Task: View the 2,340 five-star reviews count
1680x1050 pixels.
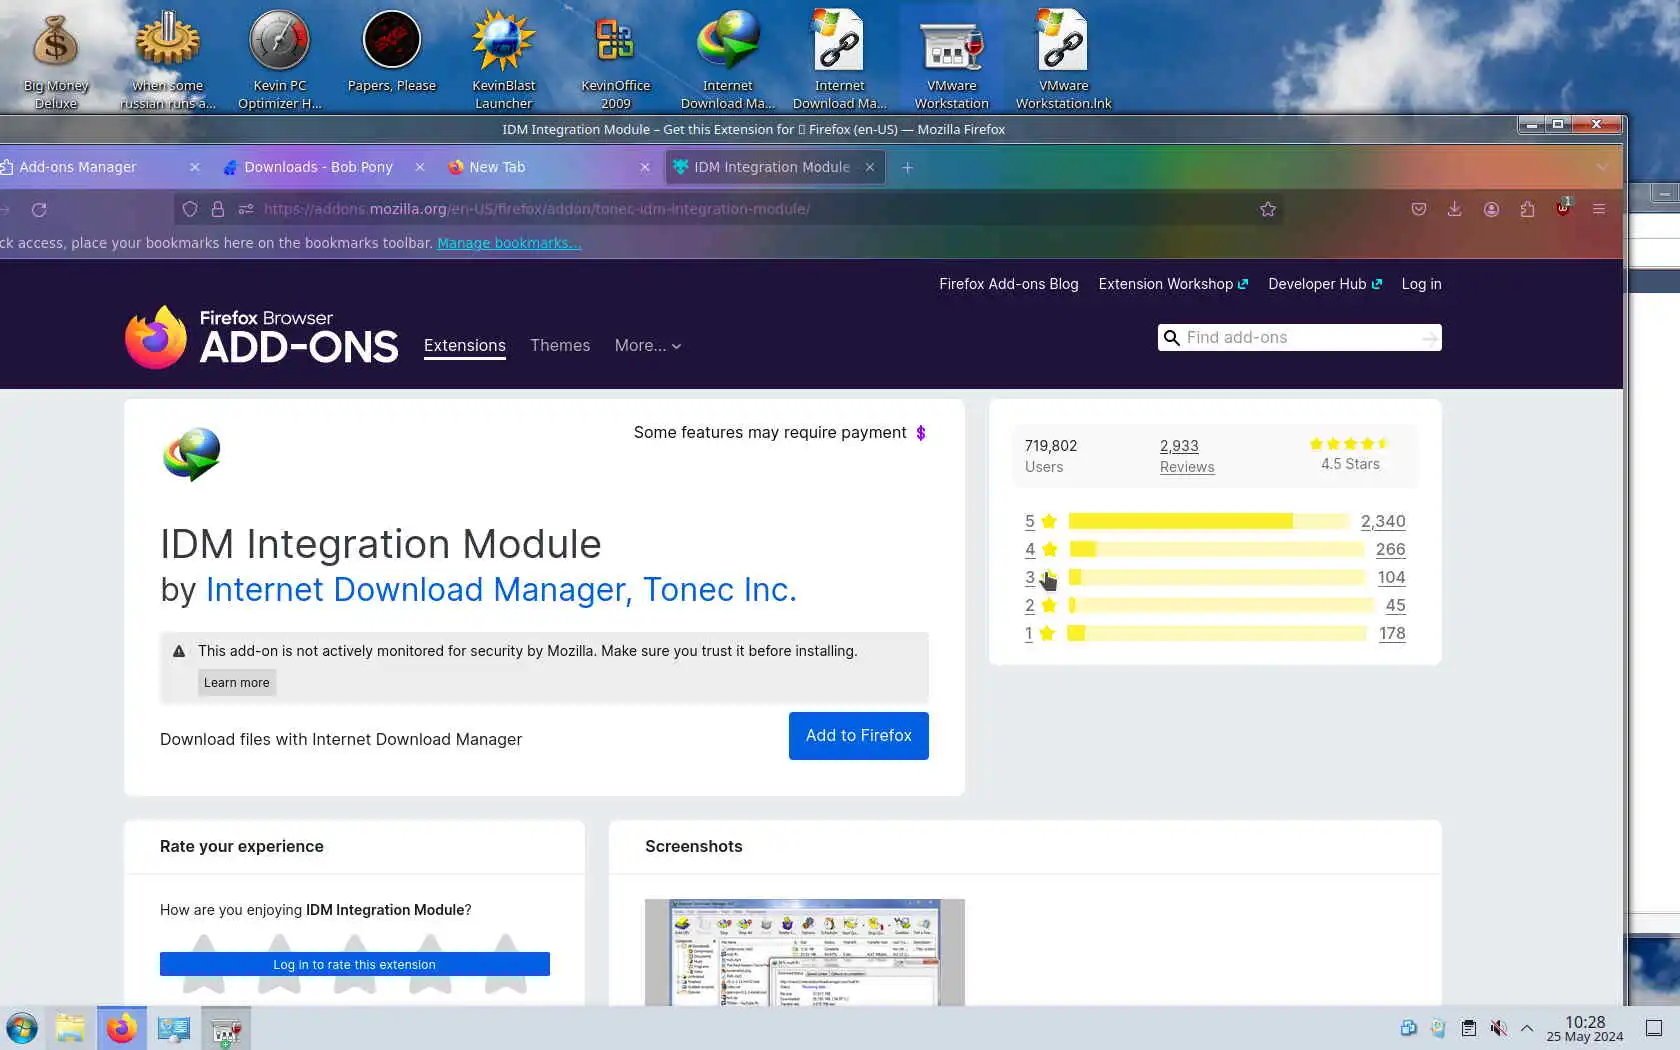Action: tap(1383, 521)
